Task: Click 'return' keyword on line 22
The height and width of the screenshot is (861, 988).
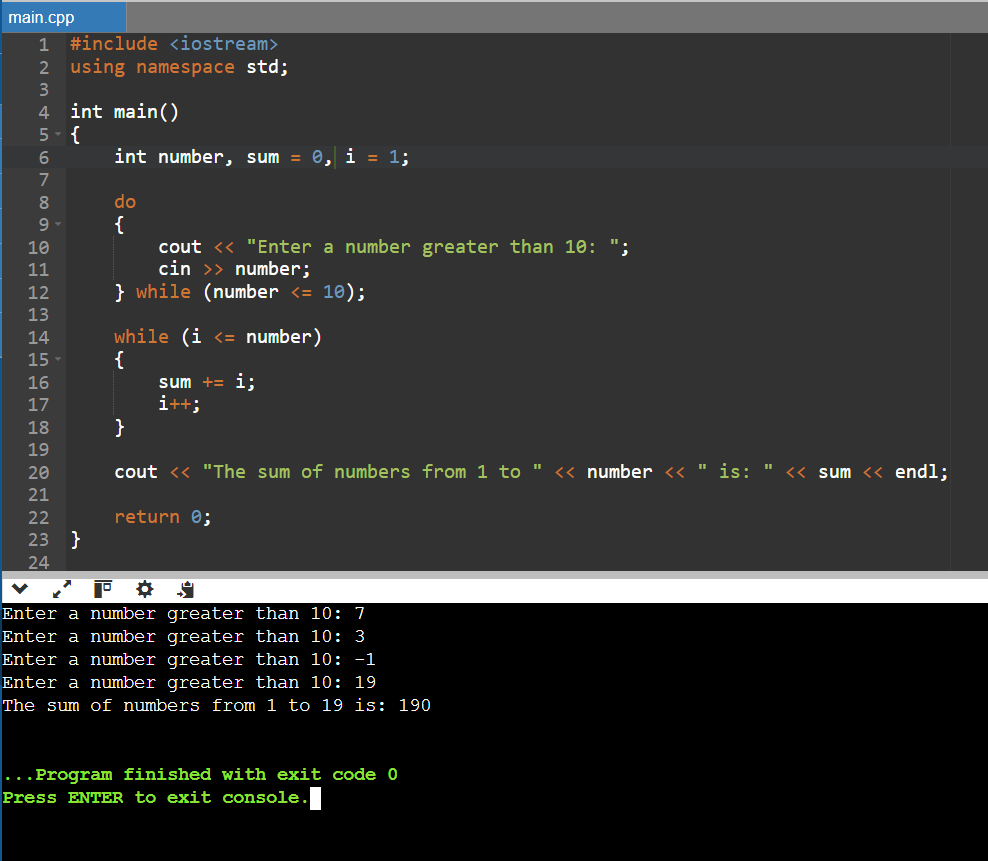Action: 147,517
